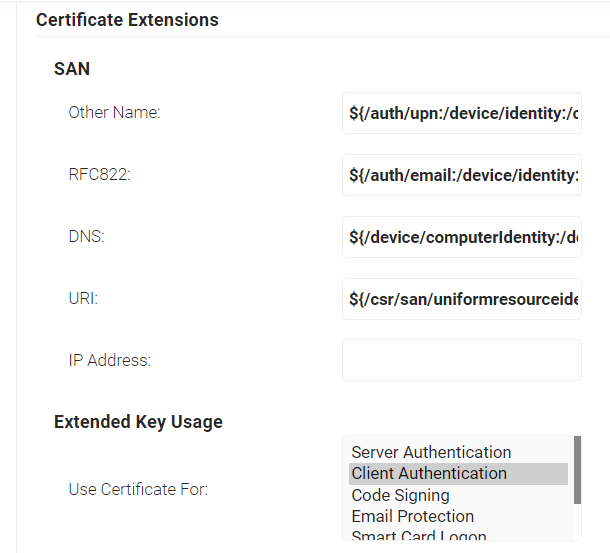Viewport: 610px width, 553px height.
Task: Select the URI input box
Action: click(461, 299)
